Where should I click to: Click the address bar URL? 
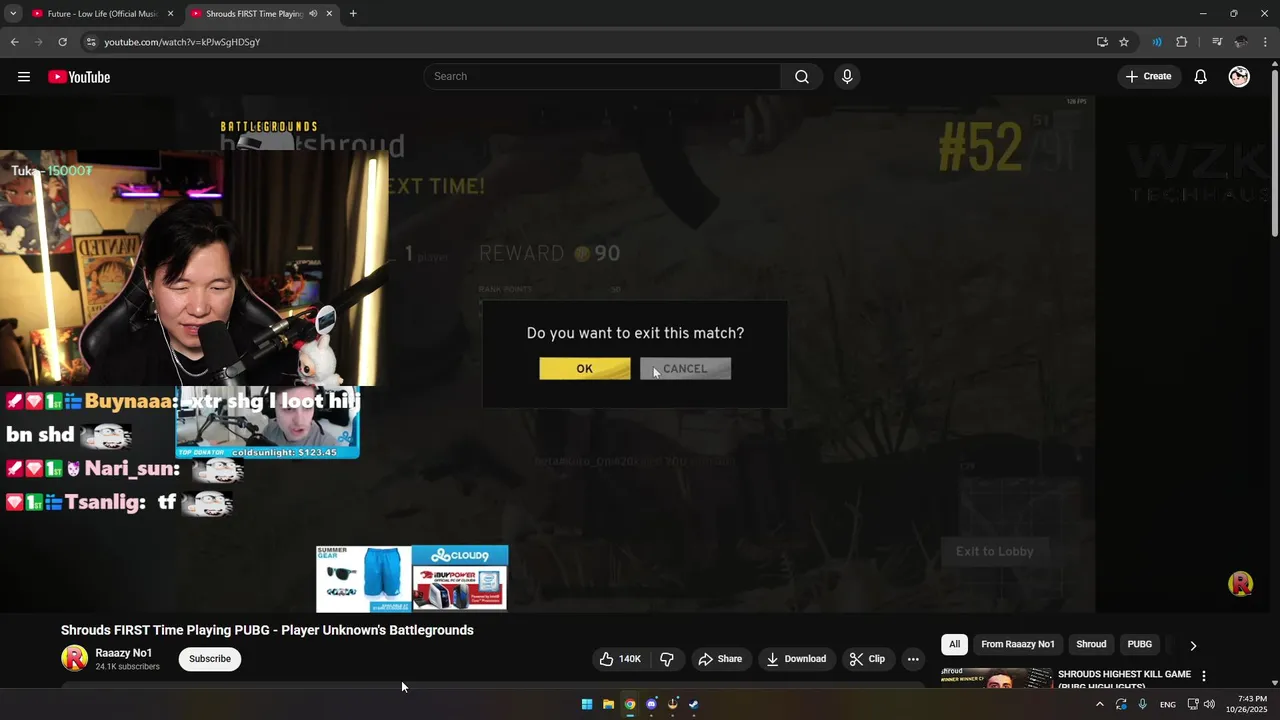coord(182,42)
